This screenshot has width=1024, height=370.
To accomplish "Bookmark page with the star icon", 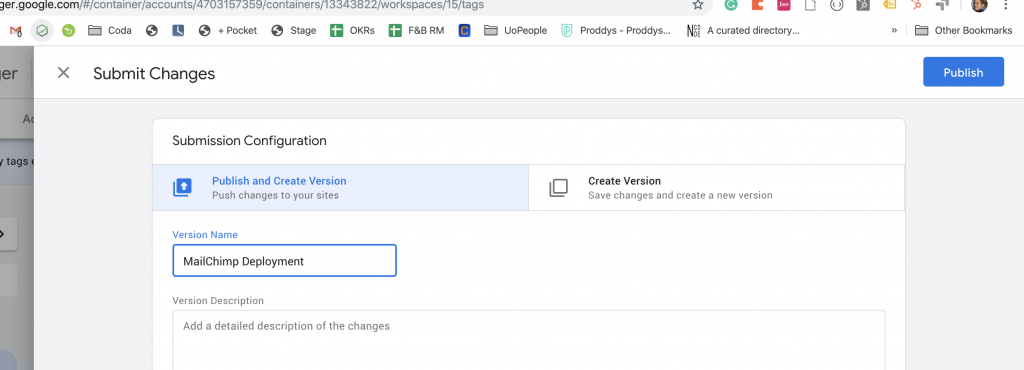I will [698, 5].
